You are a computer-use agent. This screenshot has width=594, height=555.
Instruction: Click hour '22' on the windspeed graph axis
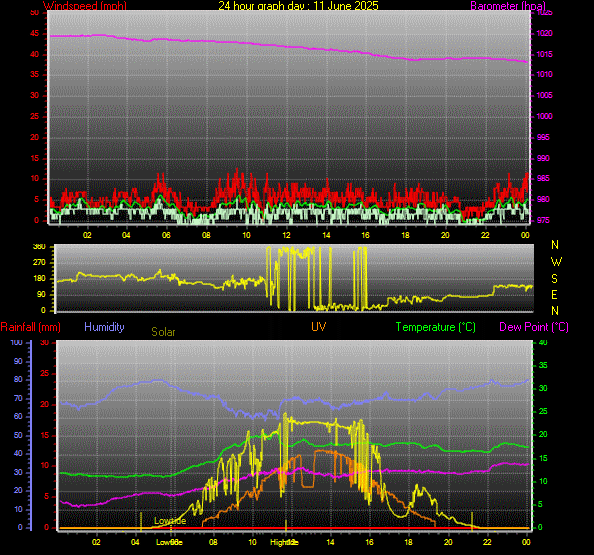pyautogui.click(x=485, y=235)
